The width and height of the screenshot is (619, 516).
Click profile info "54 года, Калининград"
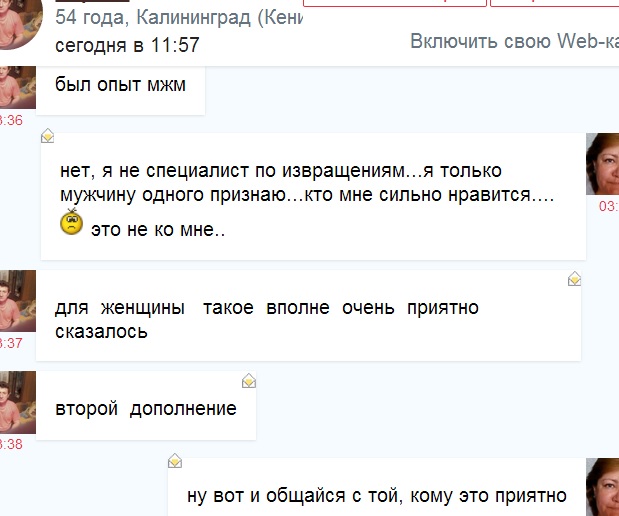(178, 17)
